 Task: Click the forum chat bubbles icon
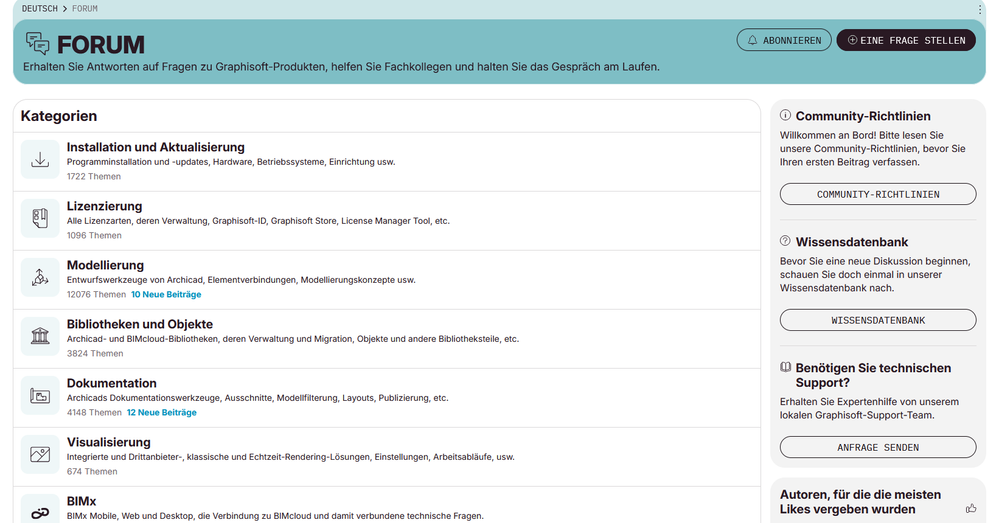38,43
